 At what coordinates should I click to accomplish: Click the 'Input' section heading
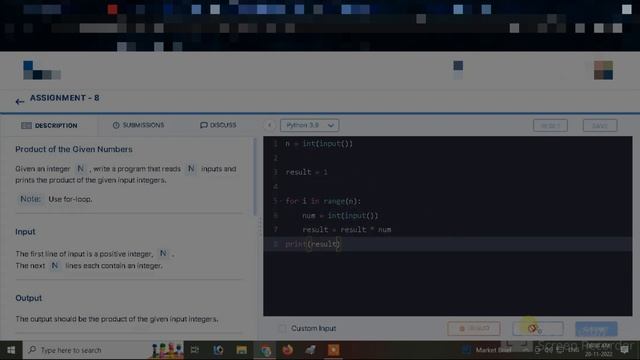[25, 232]
